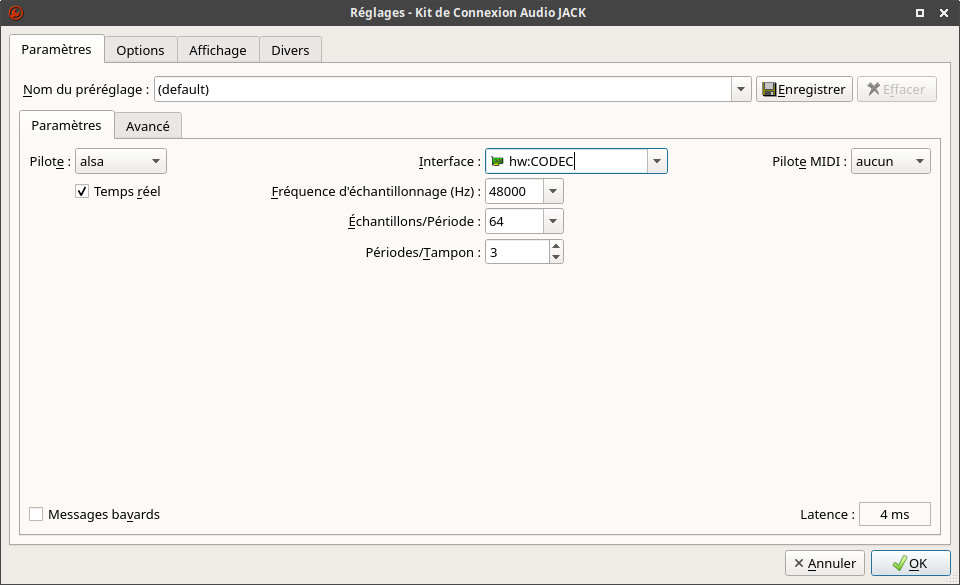Click the 64 samples per period field
The width and height of the screenshot is (960, 585).
(x=514, y=222)
